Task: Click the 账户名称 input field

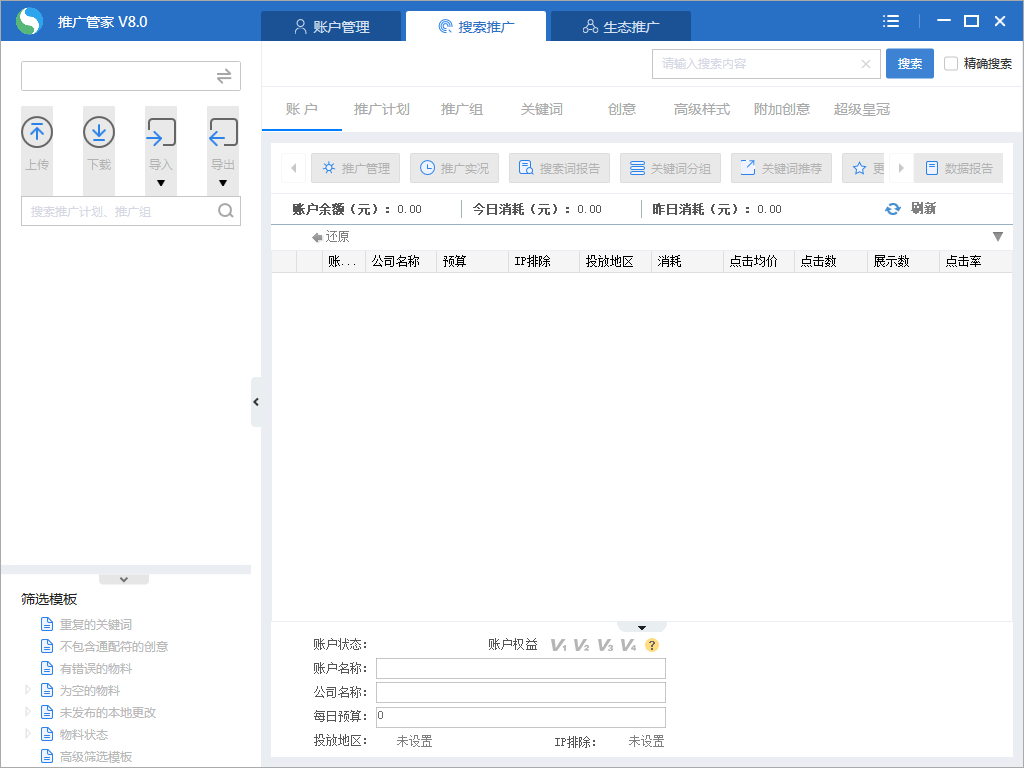Action: pos(520,668)
